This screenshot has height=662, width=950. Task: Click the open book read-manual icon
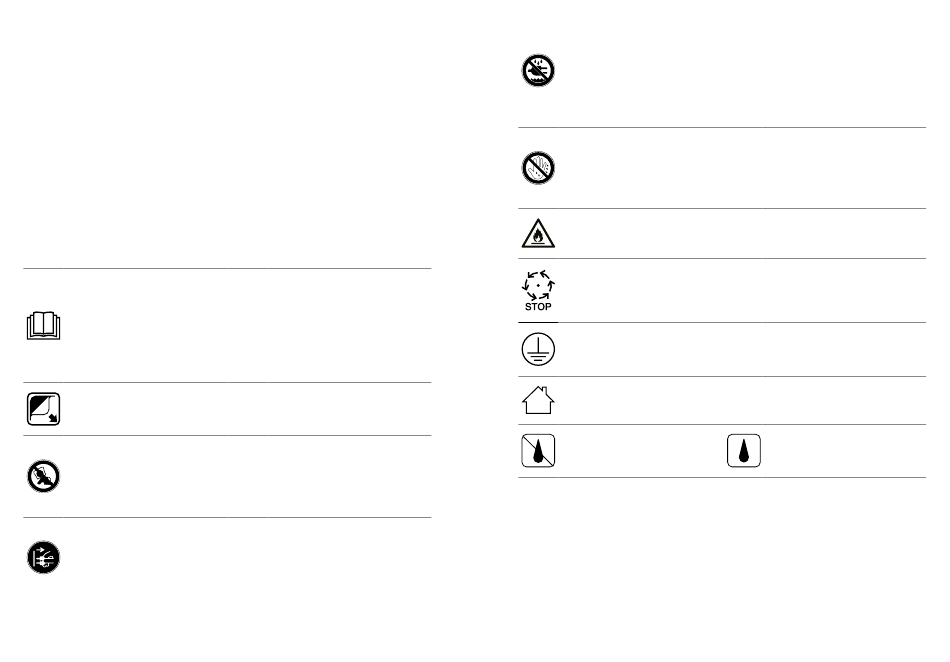[x=44, y=326]
